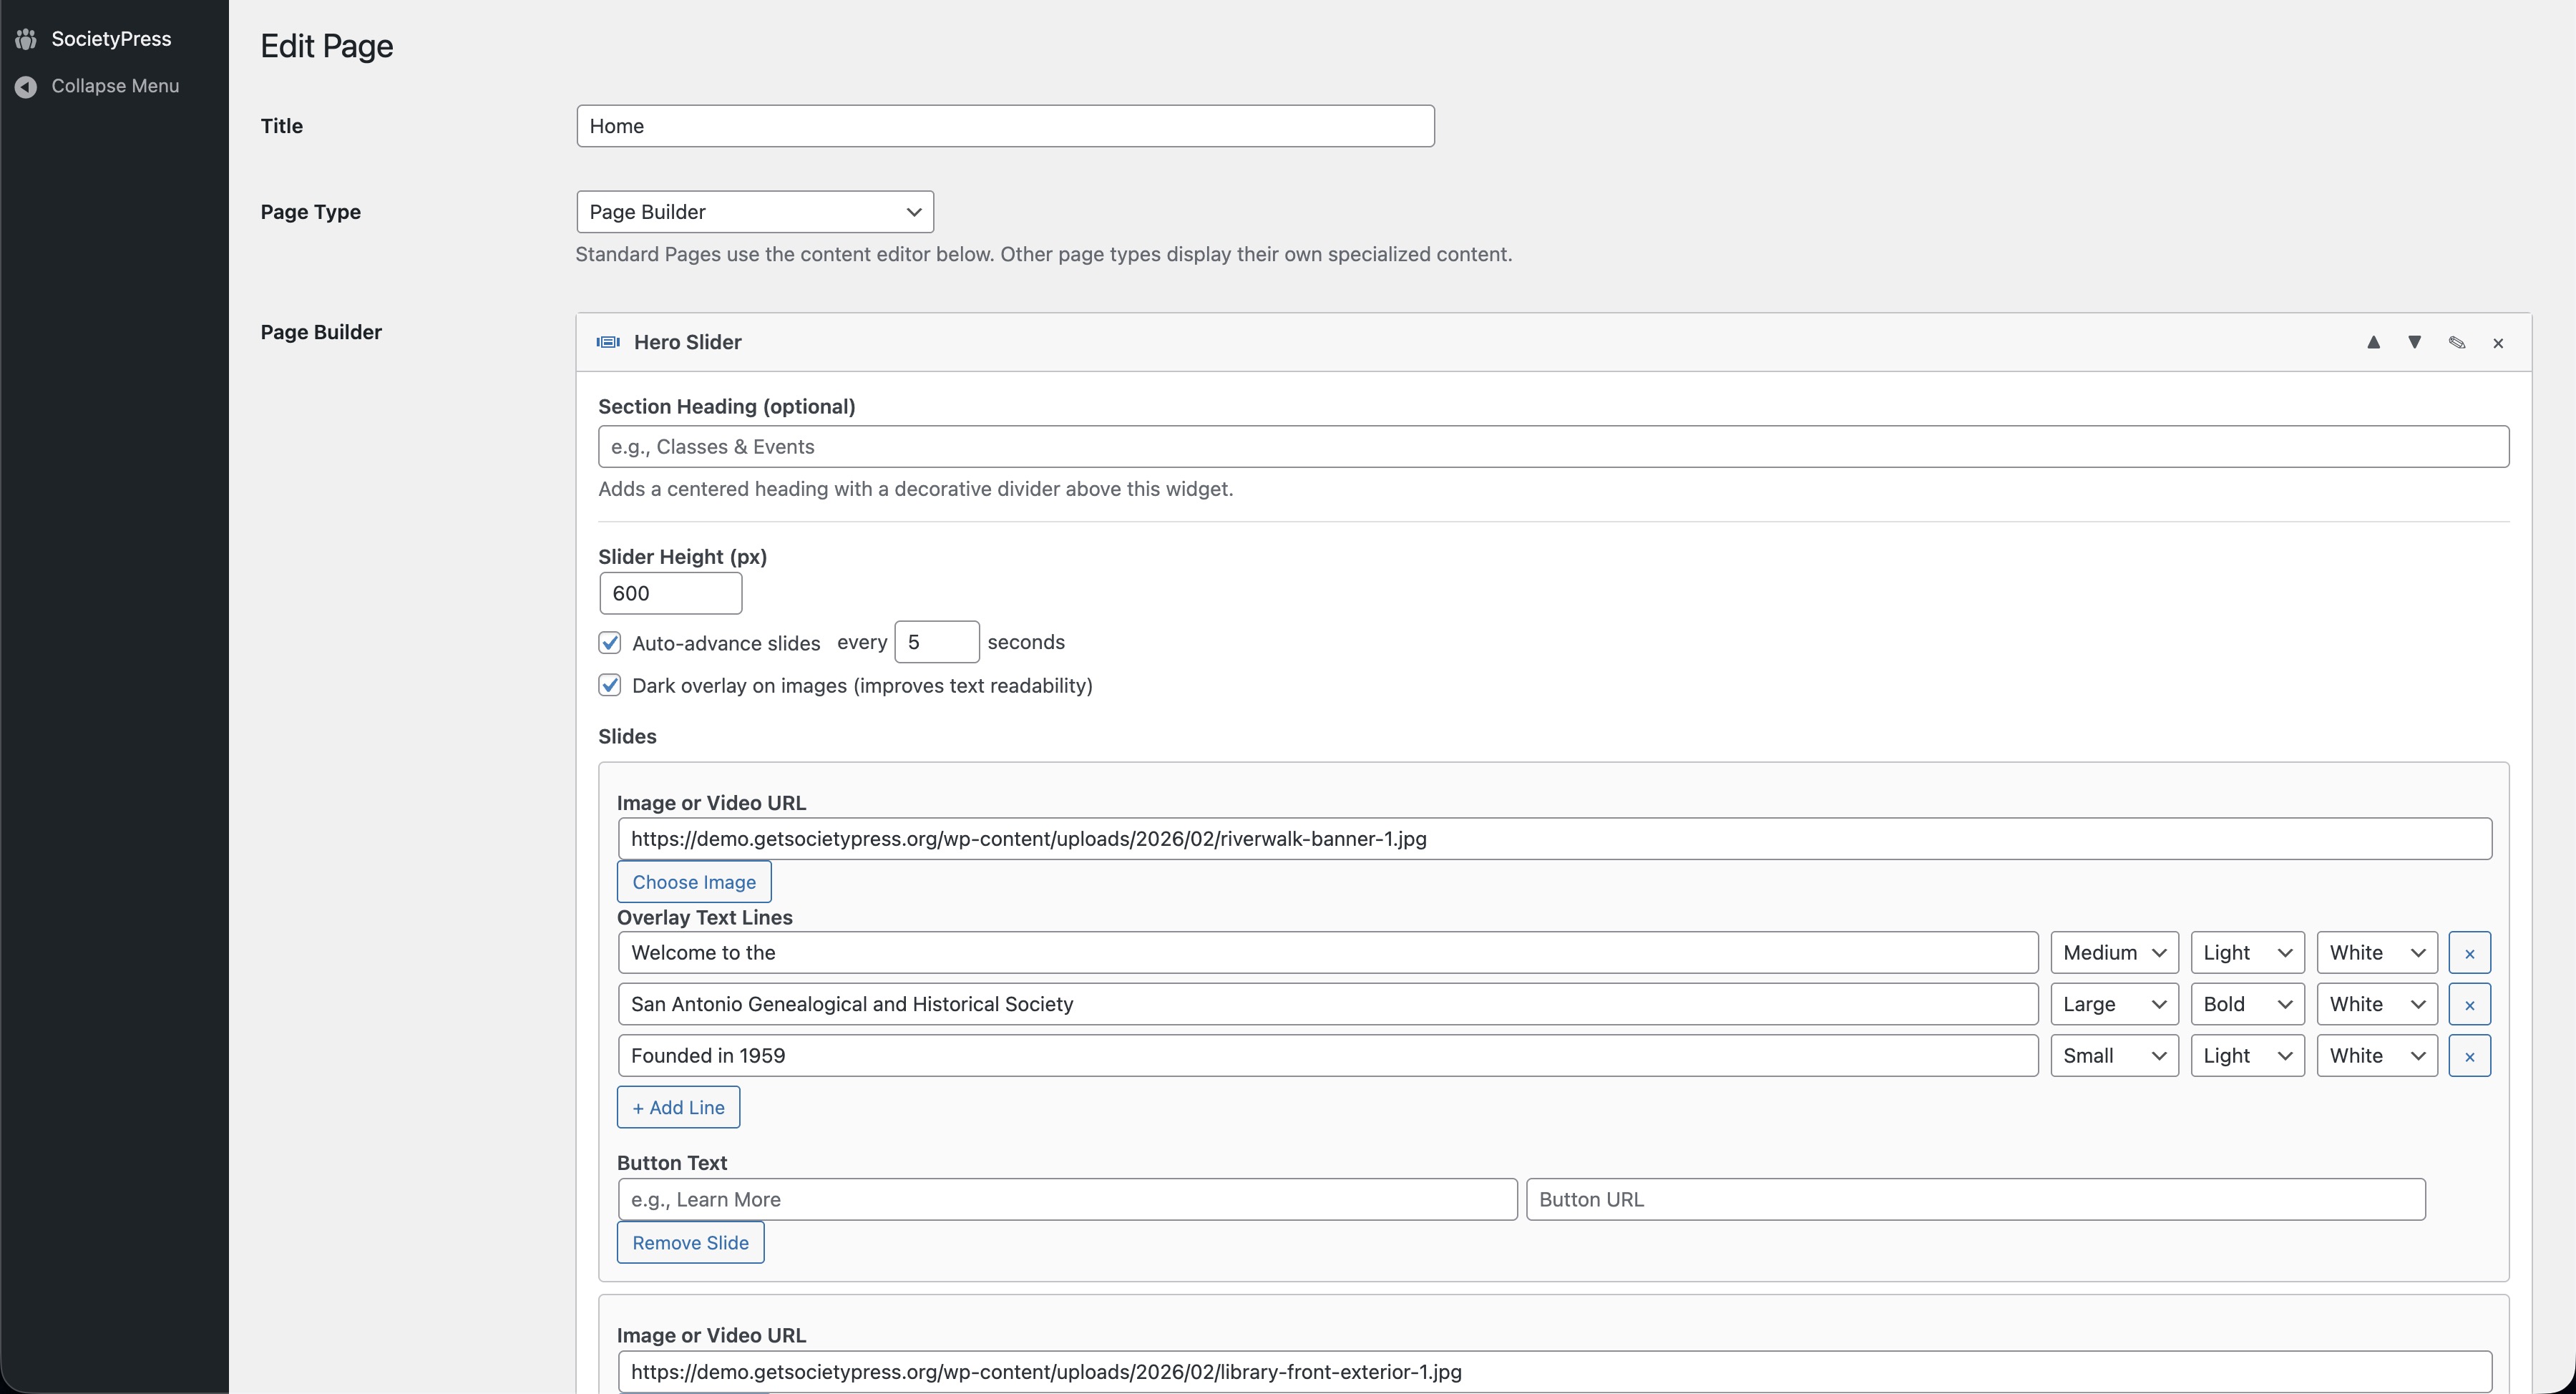
Task: Uncheck Dark overlay on images
Action: coord(610,686)
